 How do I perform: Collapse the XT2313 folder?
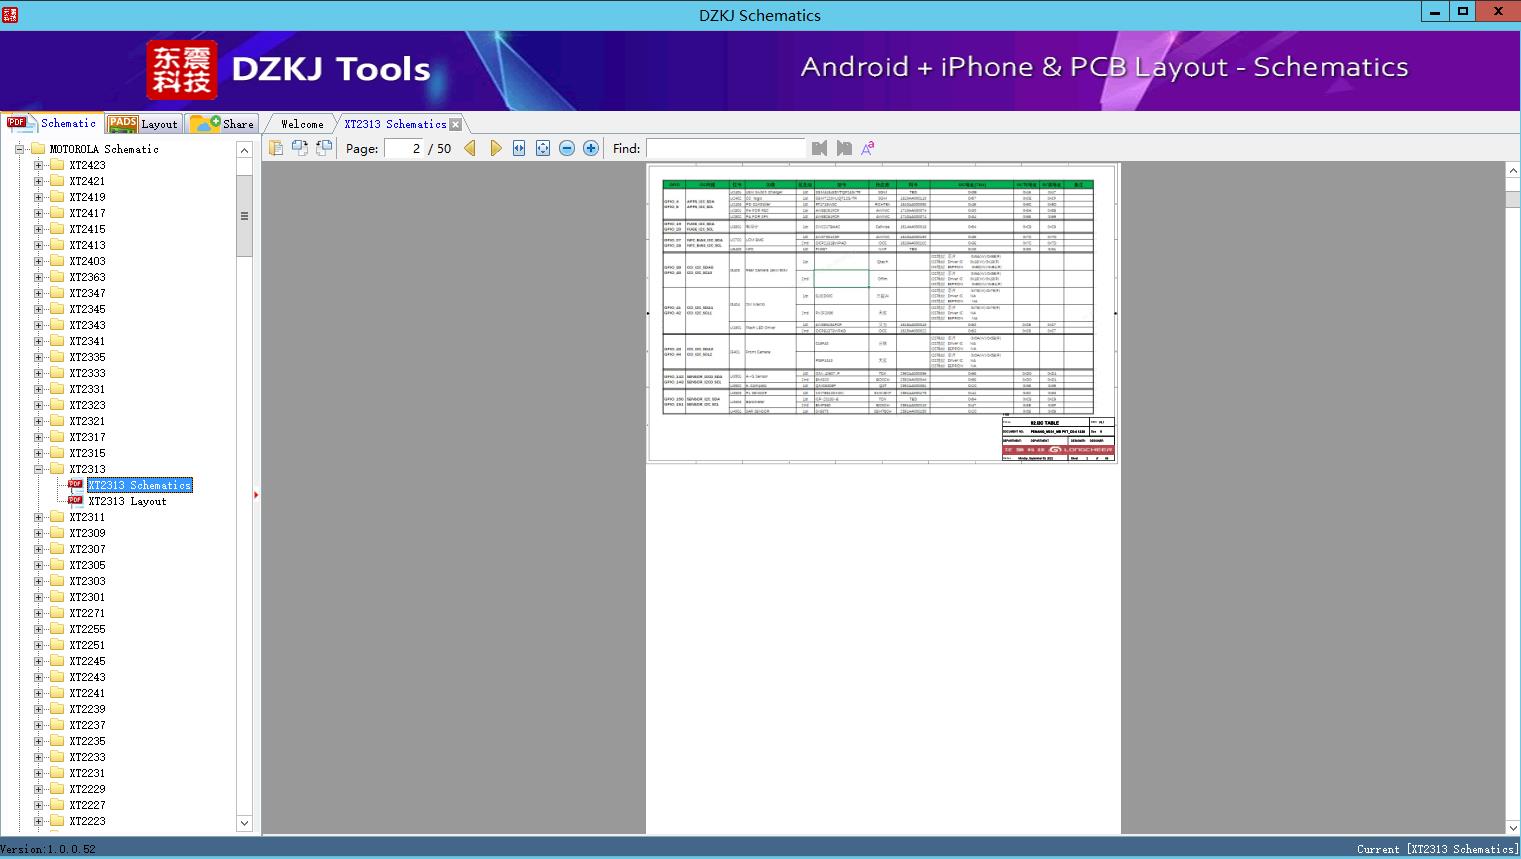tap(38, 469)
